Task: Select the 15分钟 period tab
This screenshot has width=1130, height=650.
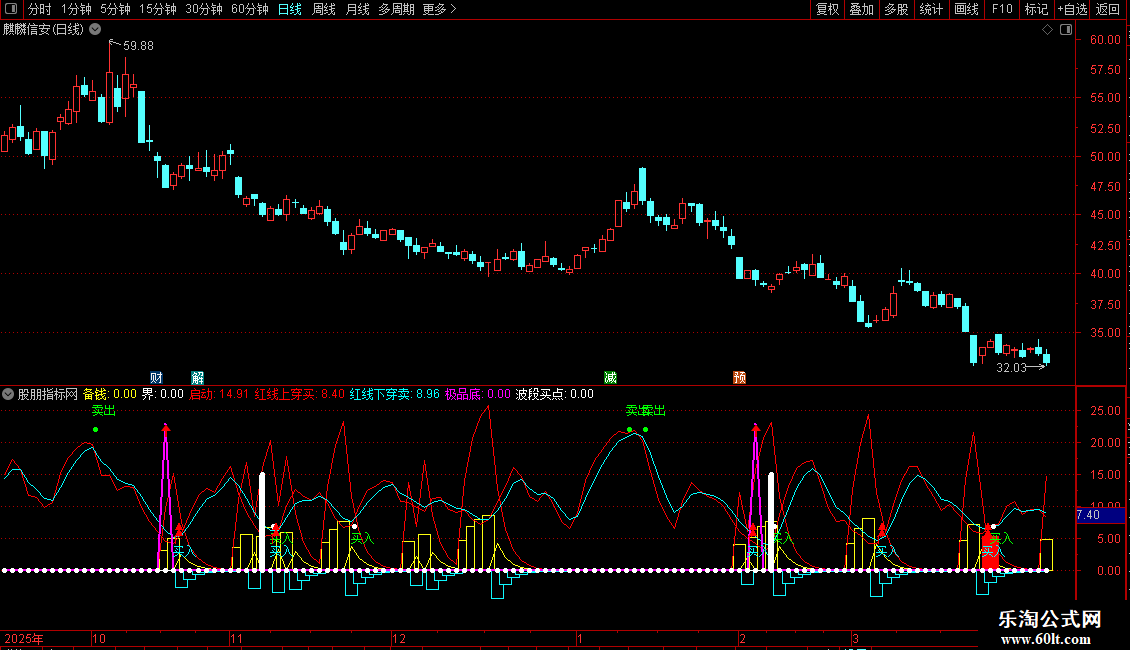Action: (158, 9)
